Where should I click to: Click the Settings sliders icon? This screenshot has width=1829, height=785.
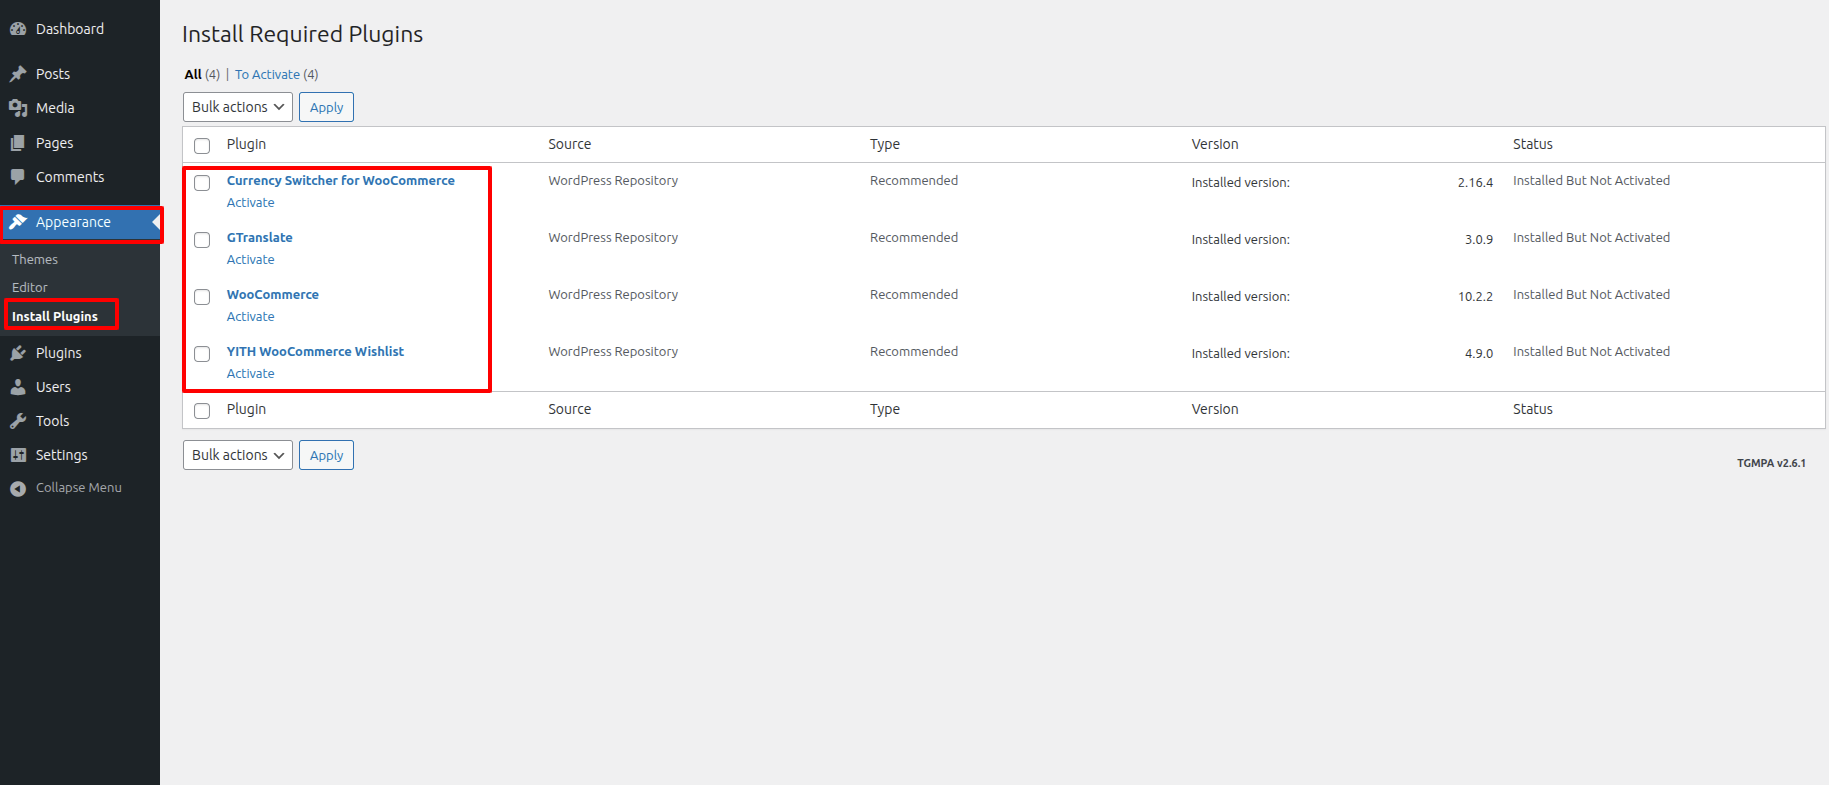coord(18,455)
